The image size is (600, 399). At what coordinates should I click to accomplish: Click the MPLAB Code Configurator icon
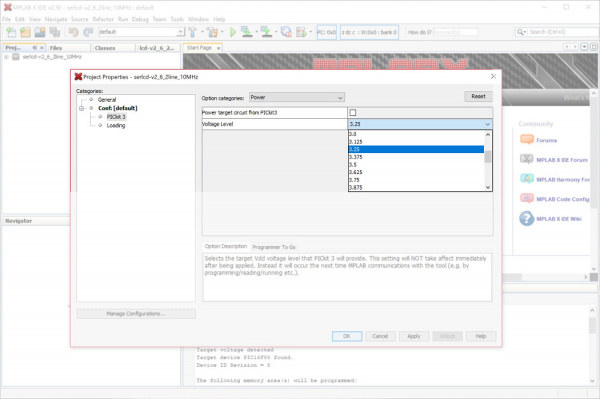(x=527, y=198)
